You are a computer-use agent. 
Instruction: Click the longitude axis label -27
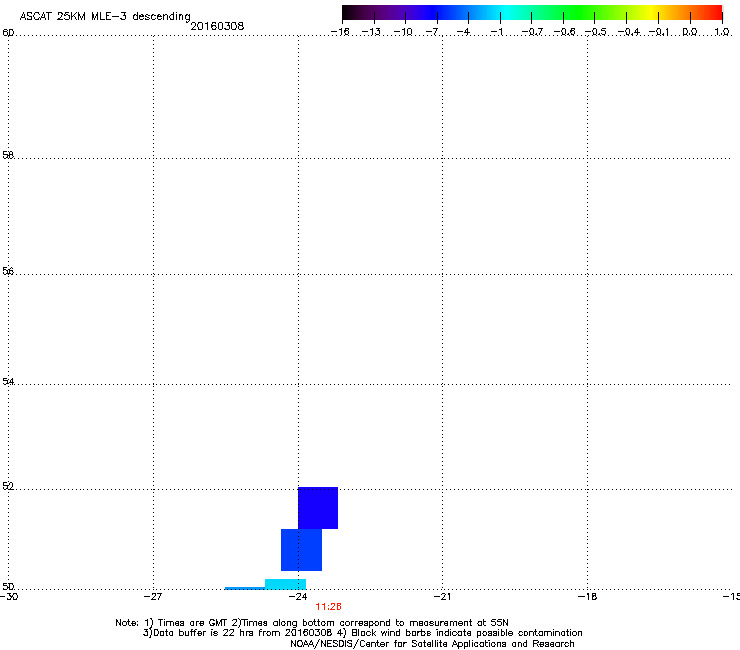tap(153, 597)
